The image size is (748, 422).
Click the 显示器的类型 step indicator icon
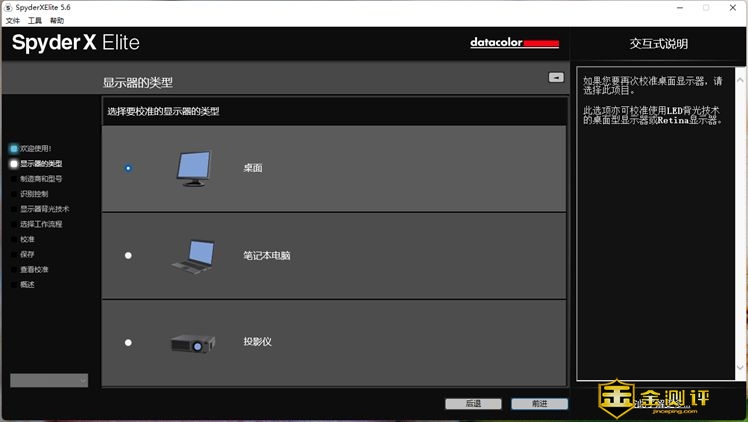(x=14, y=163)
